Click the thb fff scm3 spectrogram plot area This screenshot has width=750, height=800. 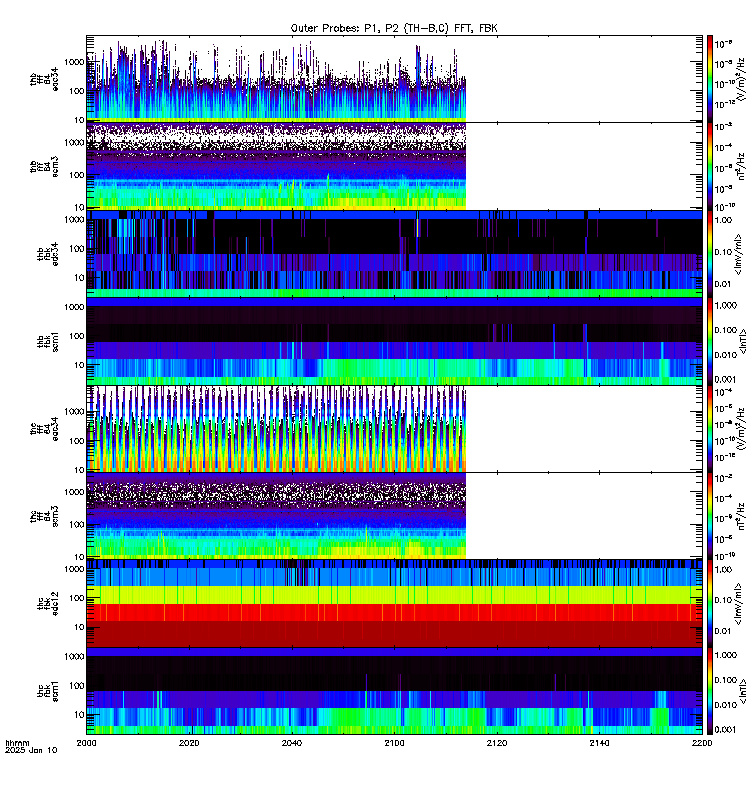394,166
